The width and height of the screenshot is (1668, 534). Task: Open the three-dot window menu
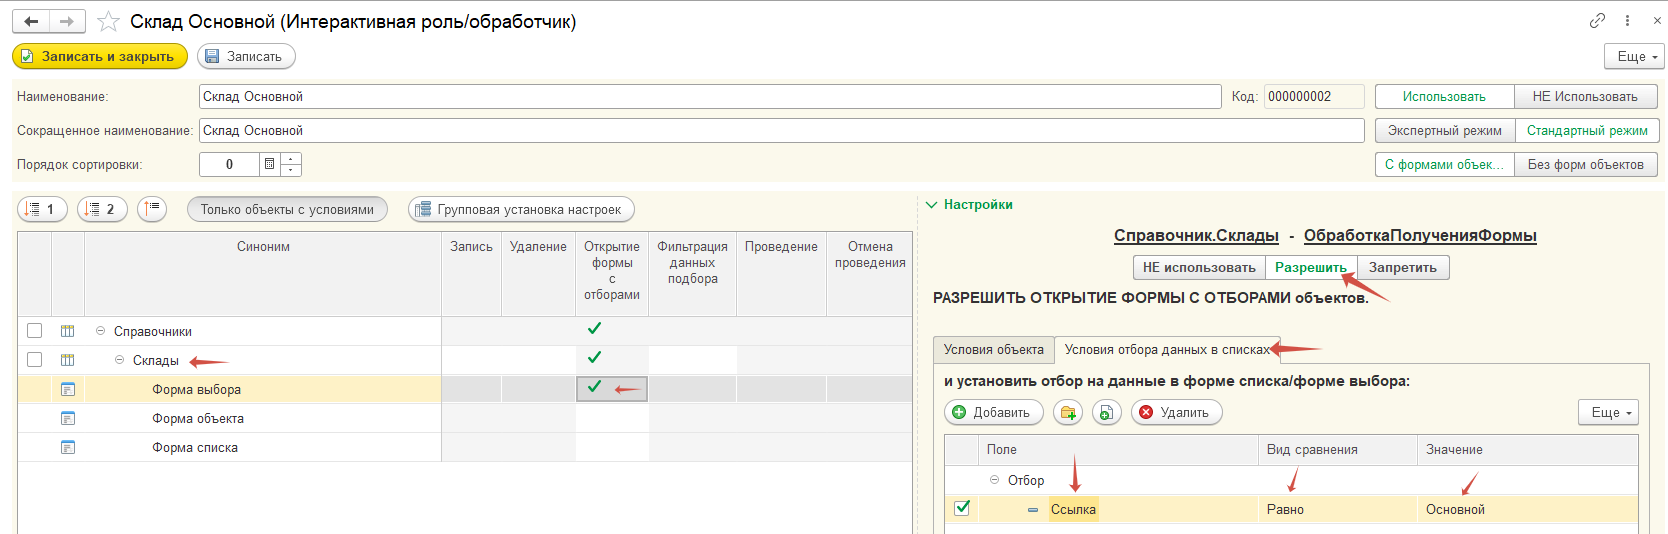(1628, 20)
